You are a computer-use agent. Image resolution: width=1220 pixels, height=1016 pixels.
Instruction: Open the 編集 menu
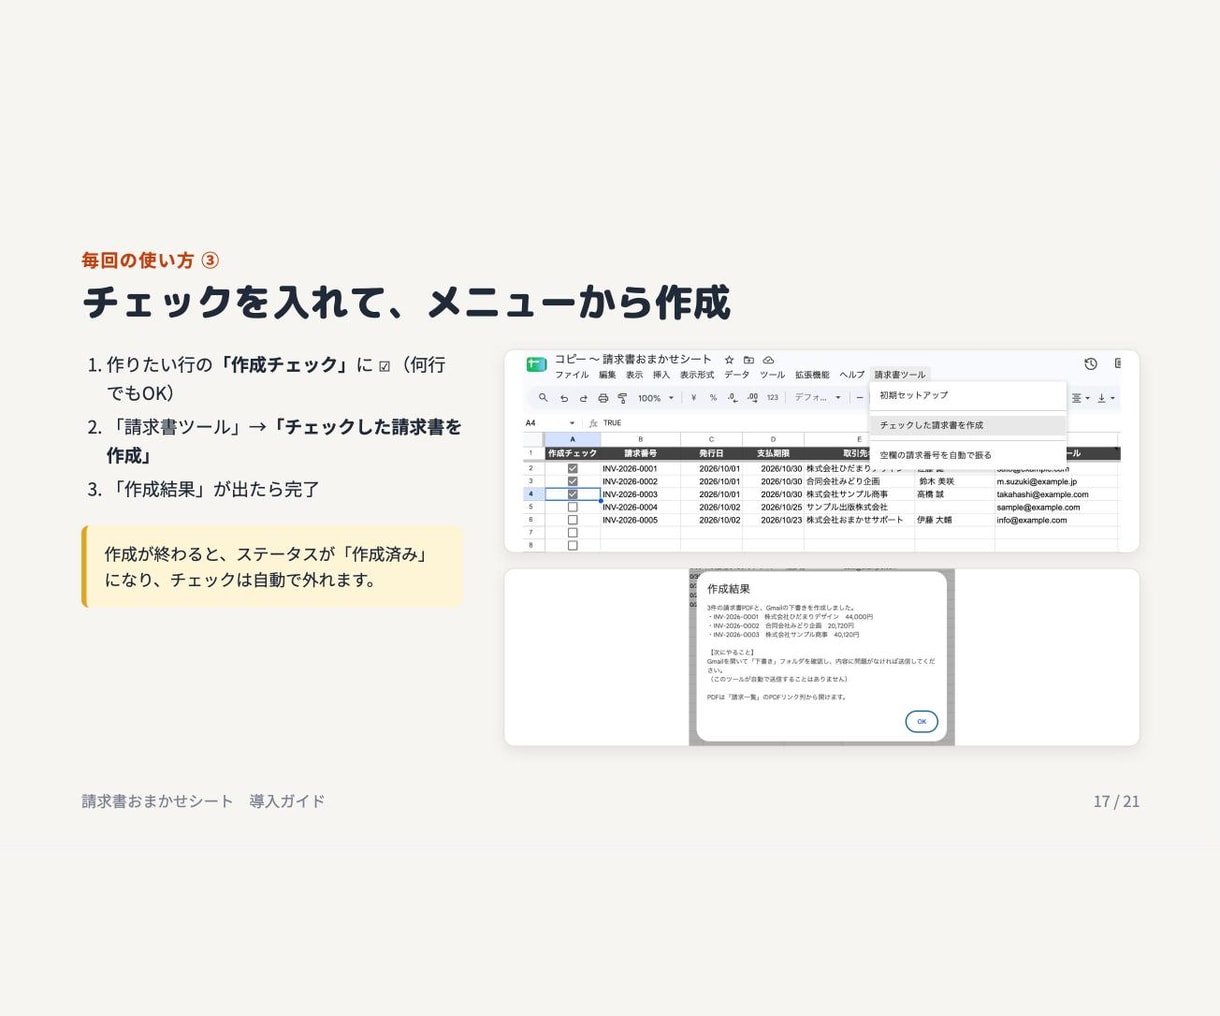point(607,375)
